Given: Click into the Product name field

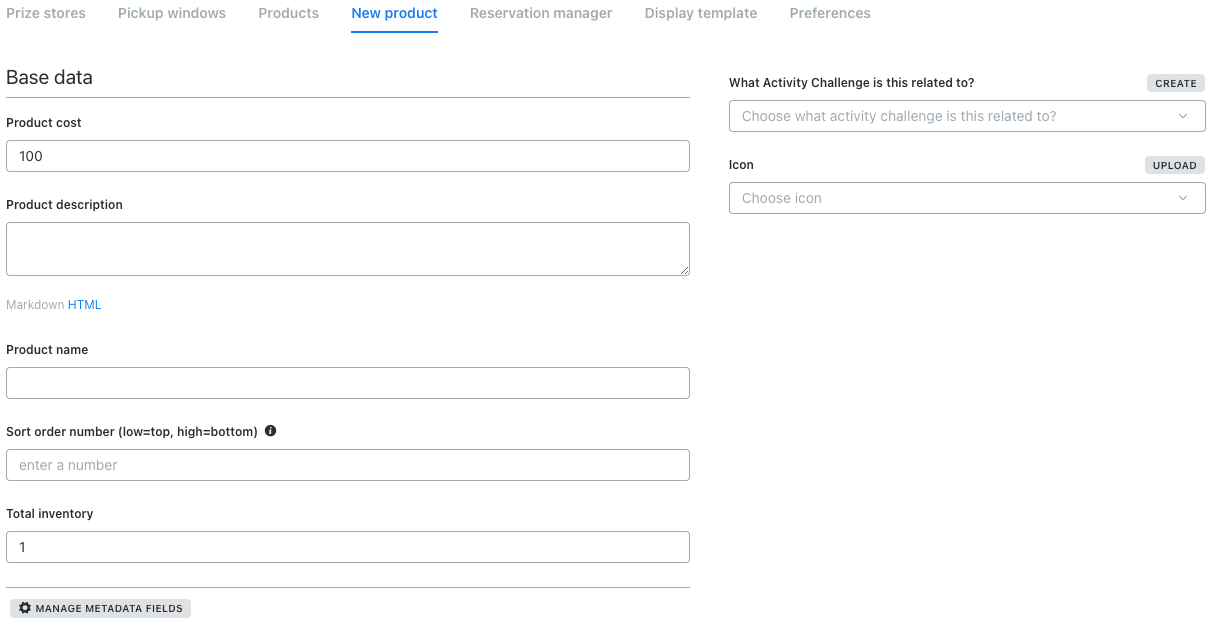Looking at the screenshot, I should [x=347, y=383].
